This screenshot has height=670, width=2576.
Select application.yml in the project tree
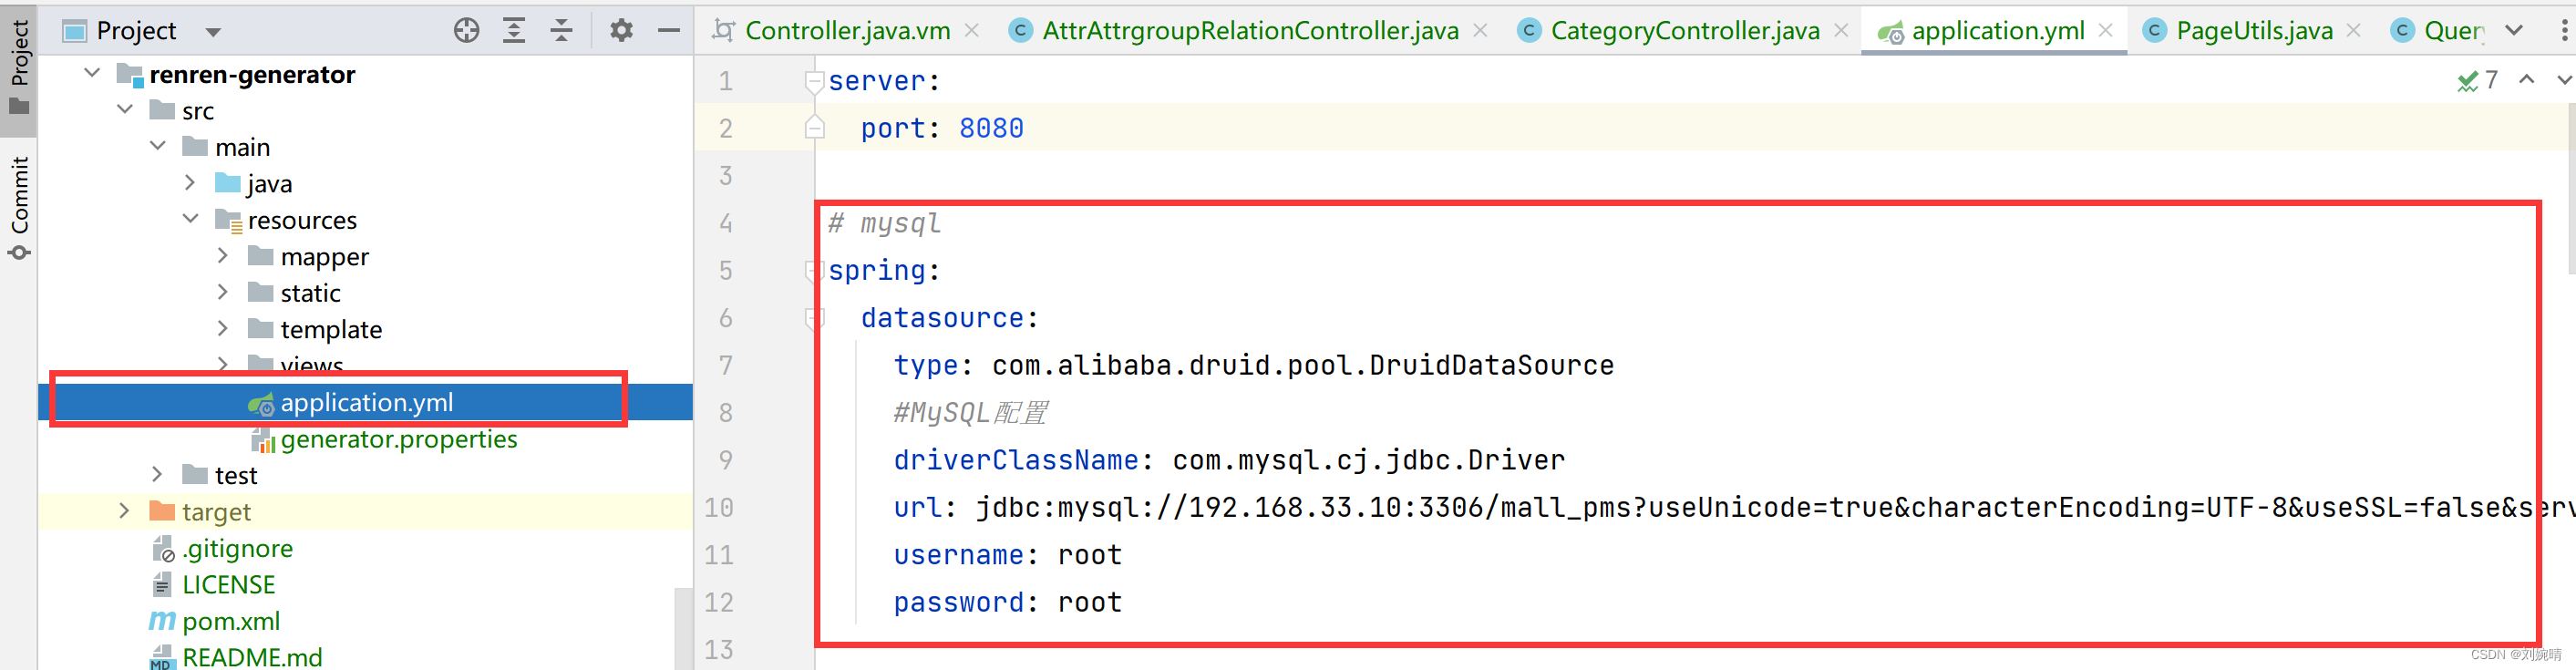click(365, 402)
